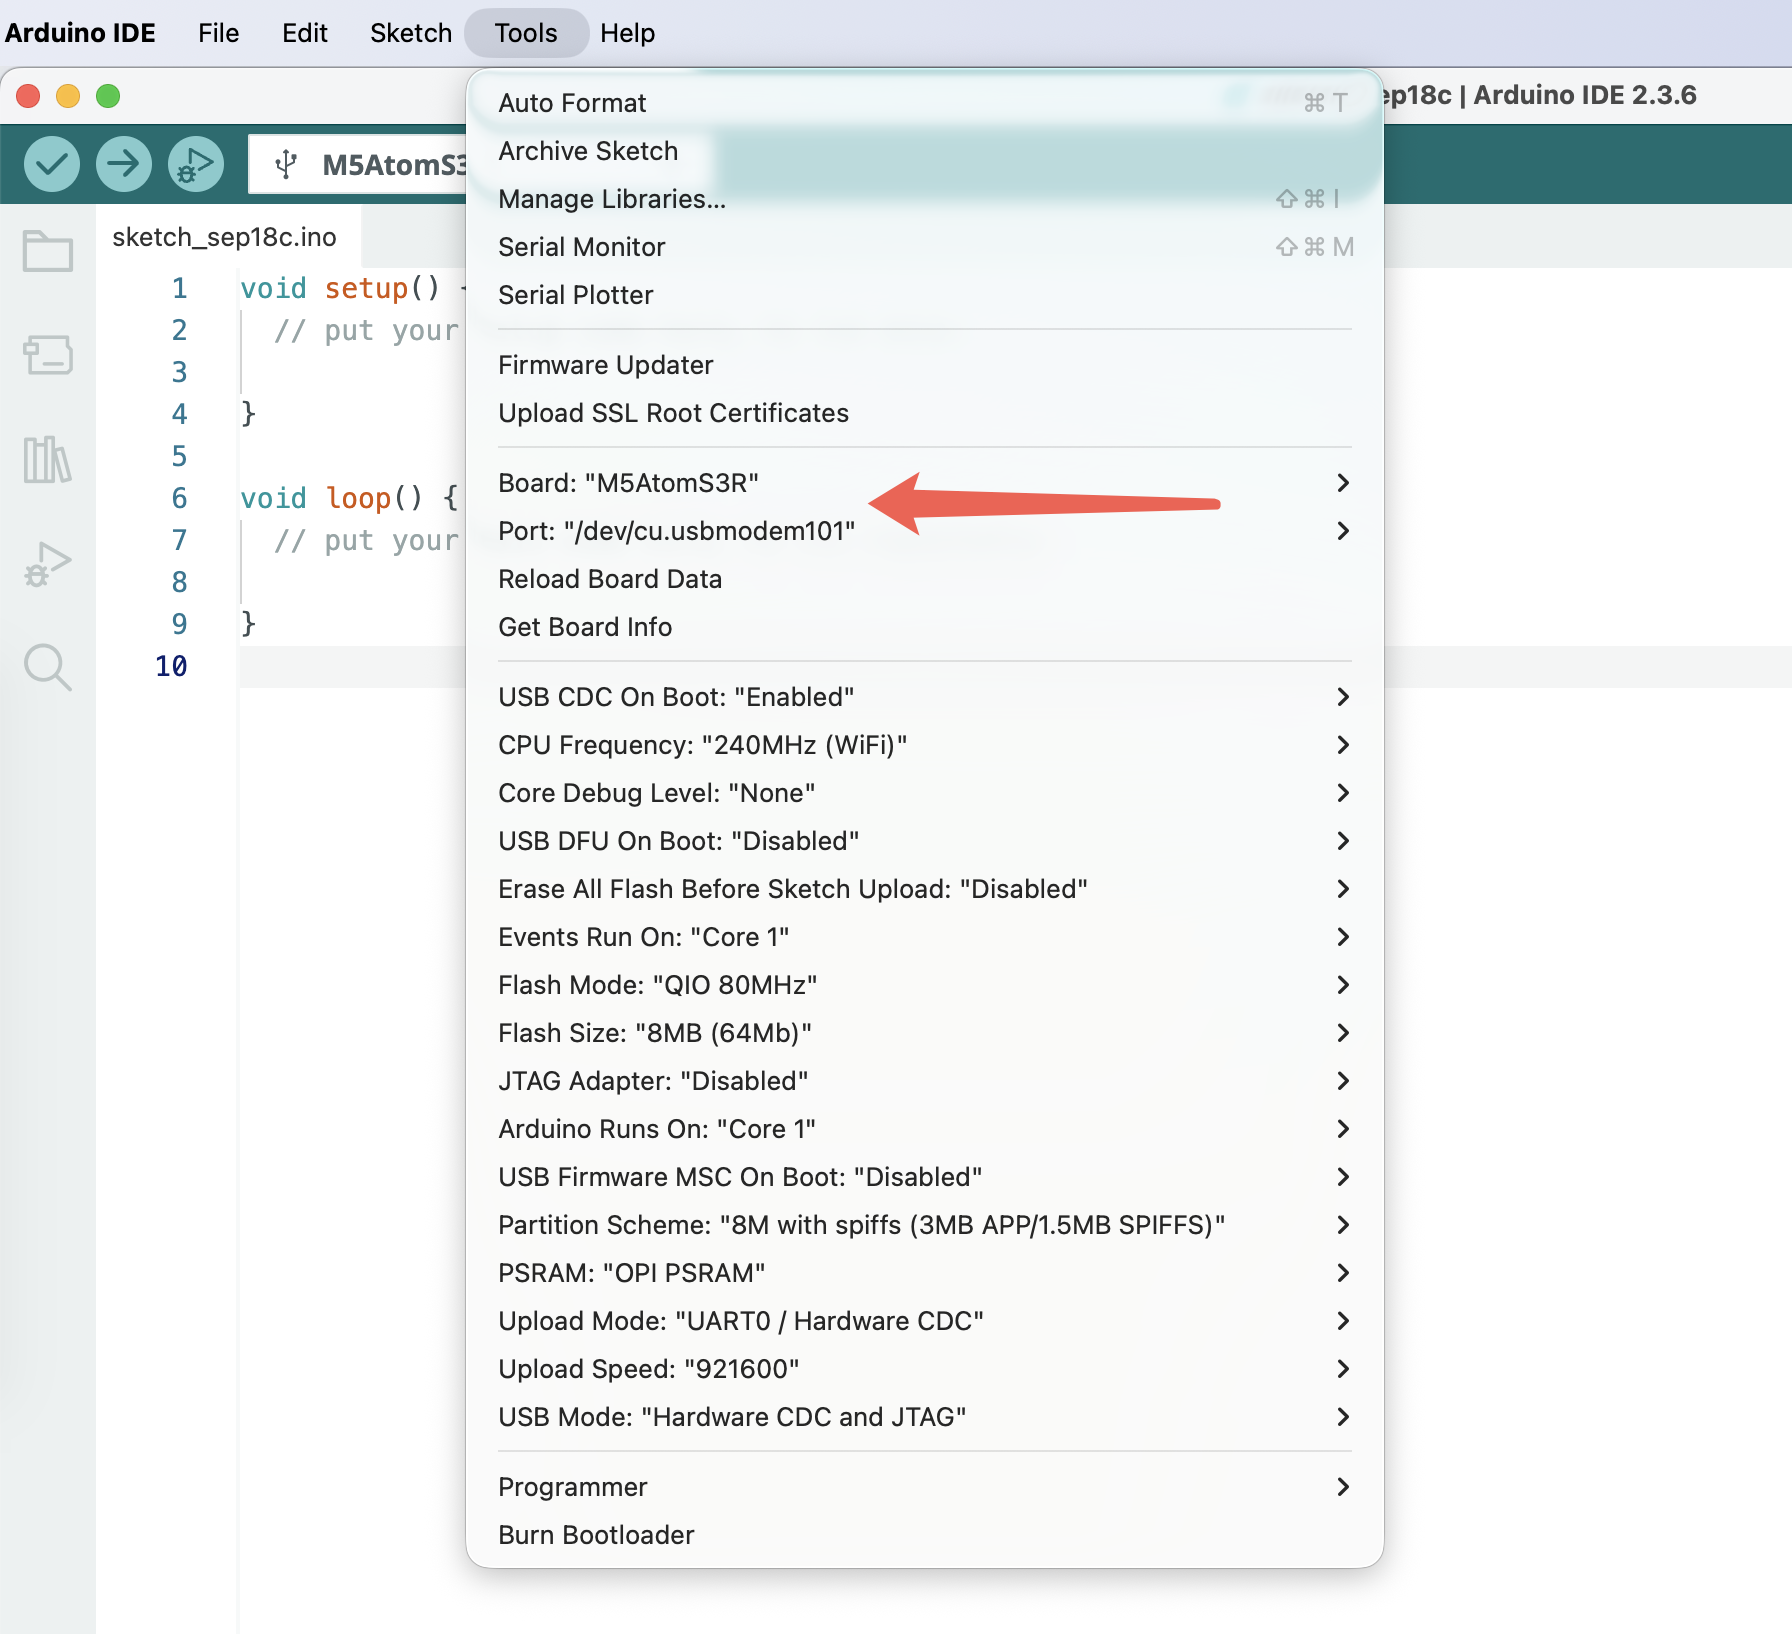Expand Core Debug Level submenu

925,793
